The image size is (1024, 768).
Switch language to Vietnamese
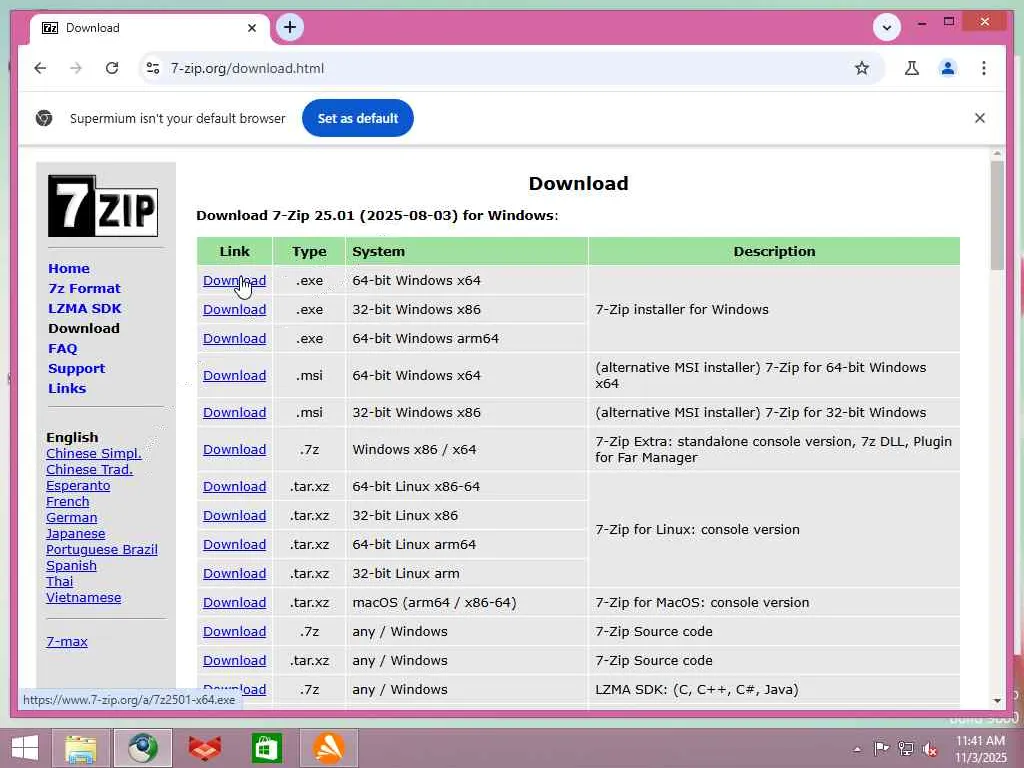pyautogui.click(x=84, y=598)
